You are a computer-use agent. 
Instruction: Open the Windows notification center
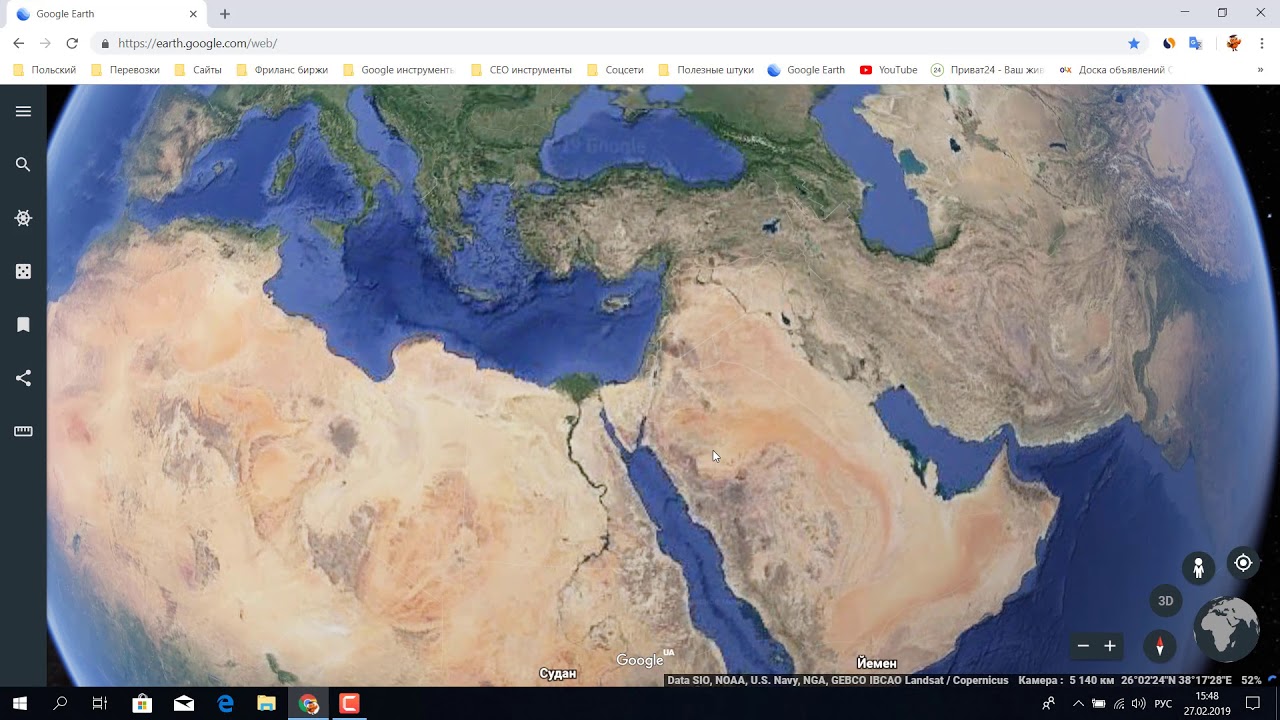tap(1253, 704)
